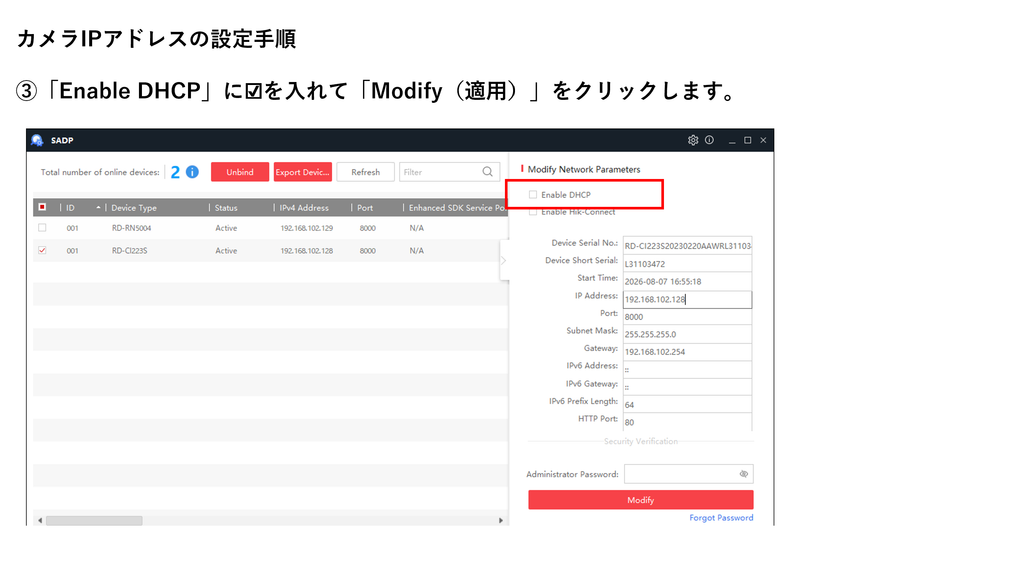Select the RD-RN5004 device name cell
This screenshot has height=572, width=1024.
click(131, 228)
